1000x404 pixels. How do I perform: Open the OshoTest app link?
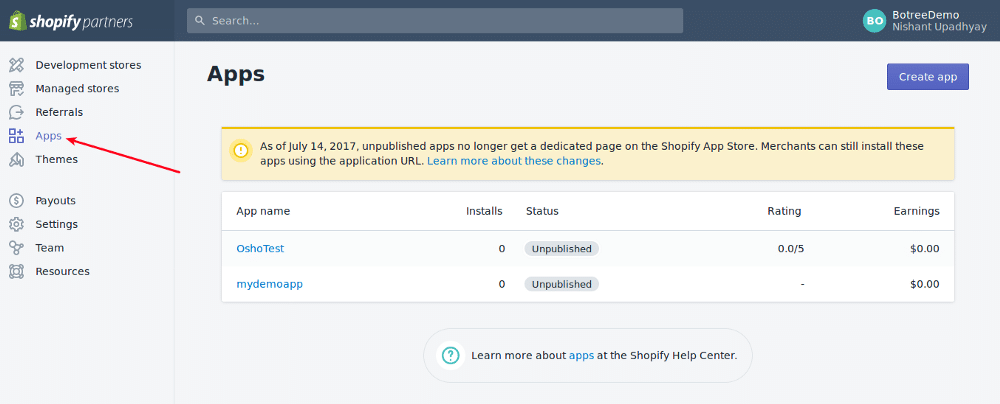coord(260,249)
